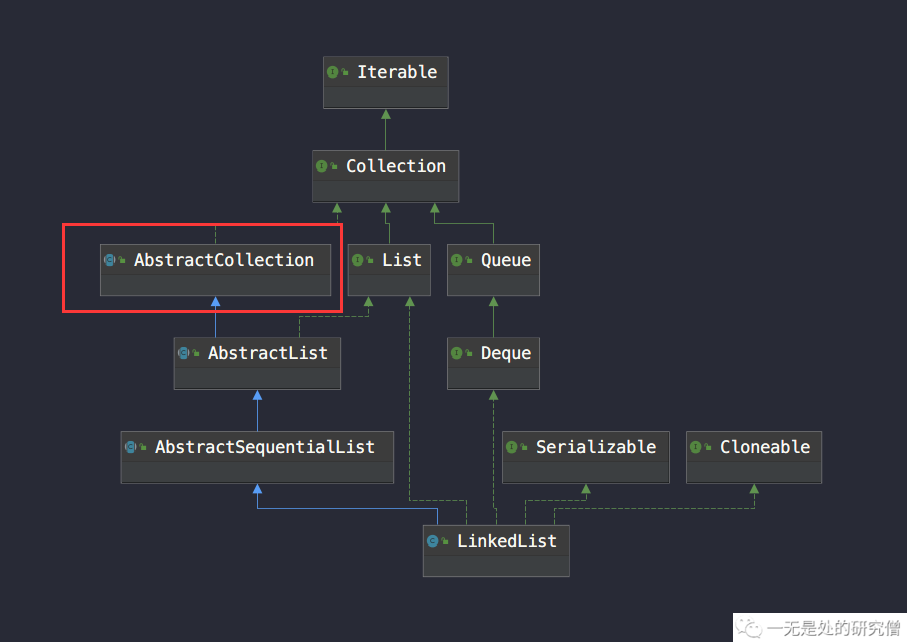907x642 pixels.
Task: Select the LinkedList class name text
Action: point(507,541)
